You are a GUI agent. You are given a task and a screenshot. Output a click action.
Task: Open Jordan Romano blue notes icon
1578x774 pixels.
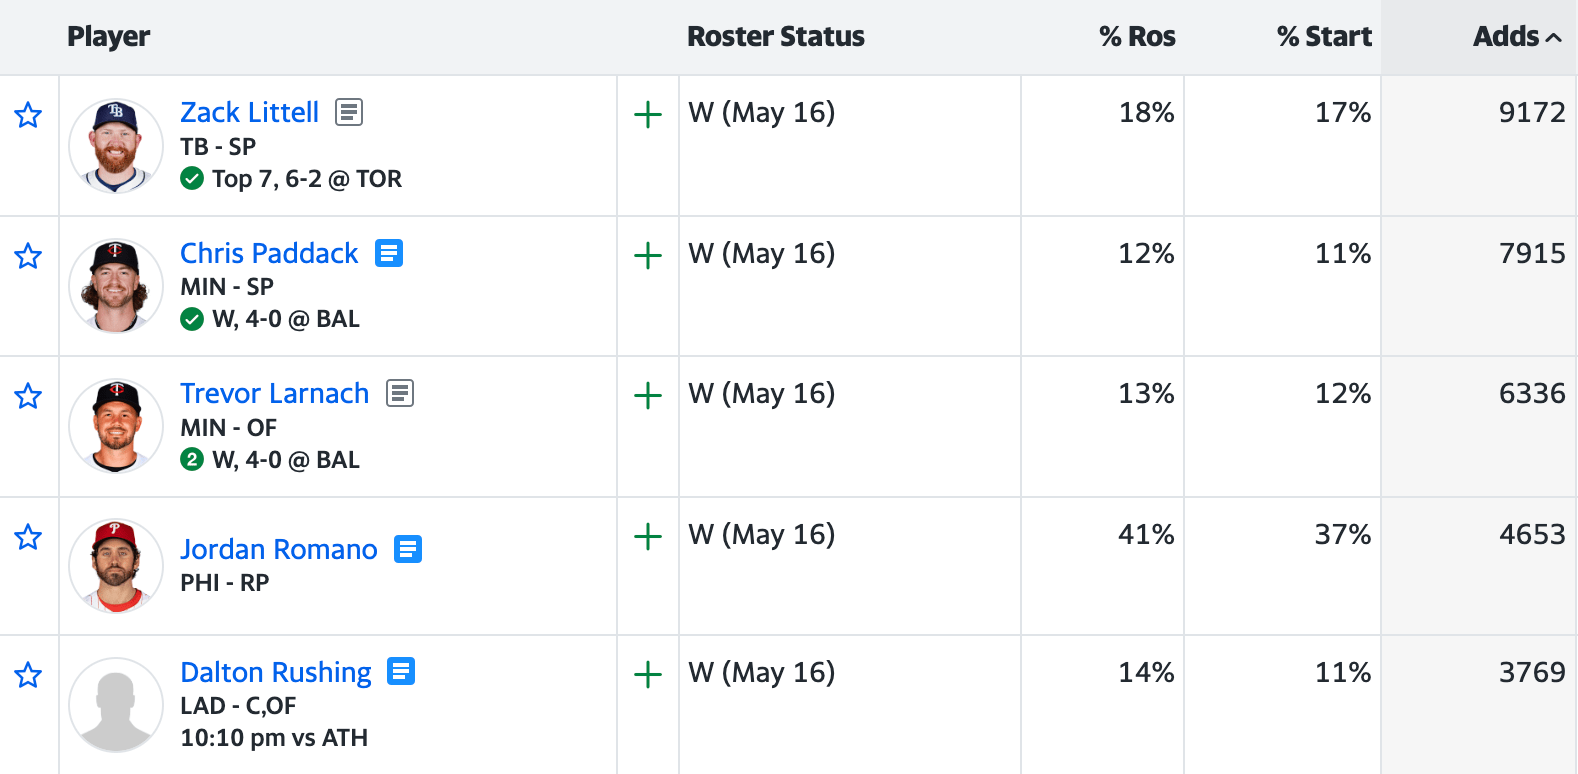tap(408, 549)
